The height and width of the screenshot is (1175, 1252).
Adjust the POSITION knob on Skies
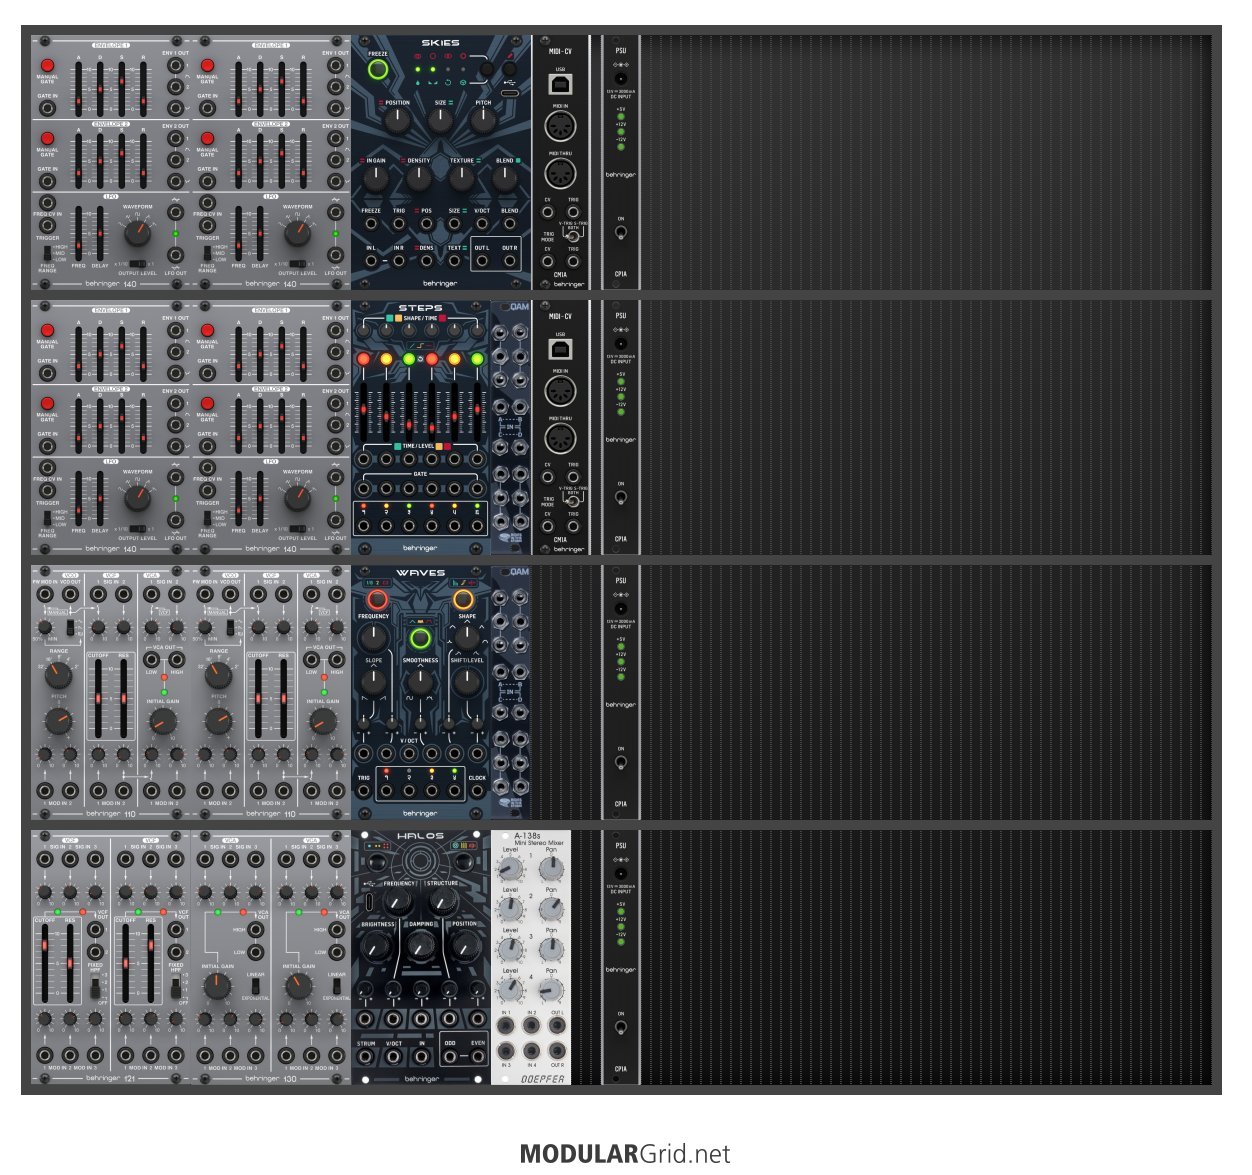[x=397, y=121]
